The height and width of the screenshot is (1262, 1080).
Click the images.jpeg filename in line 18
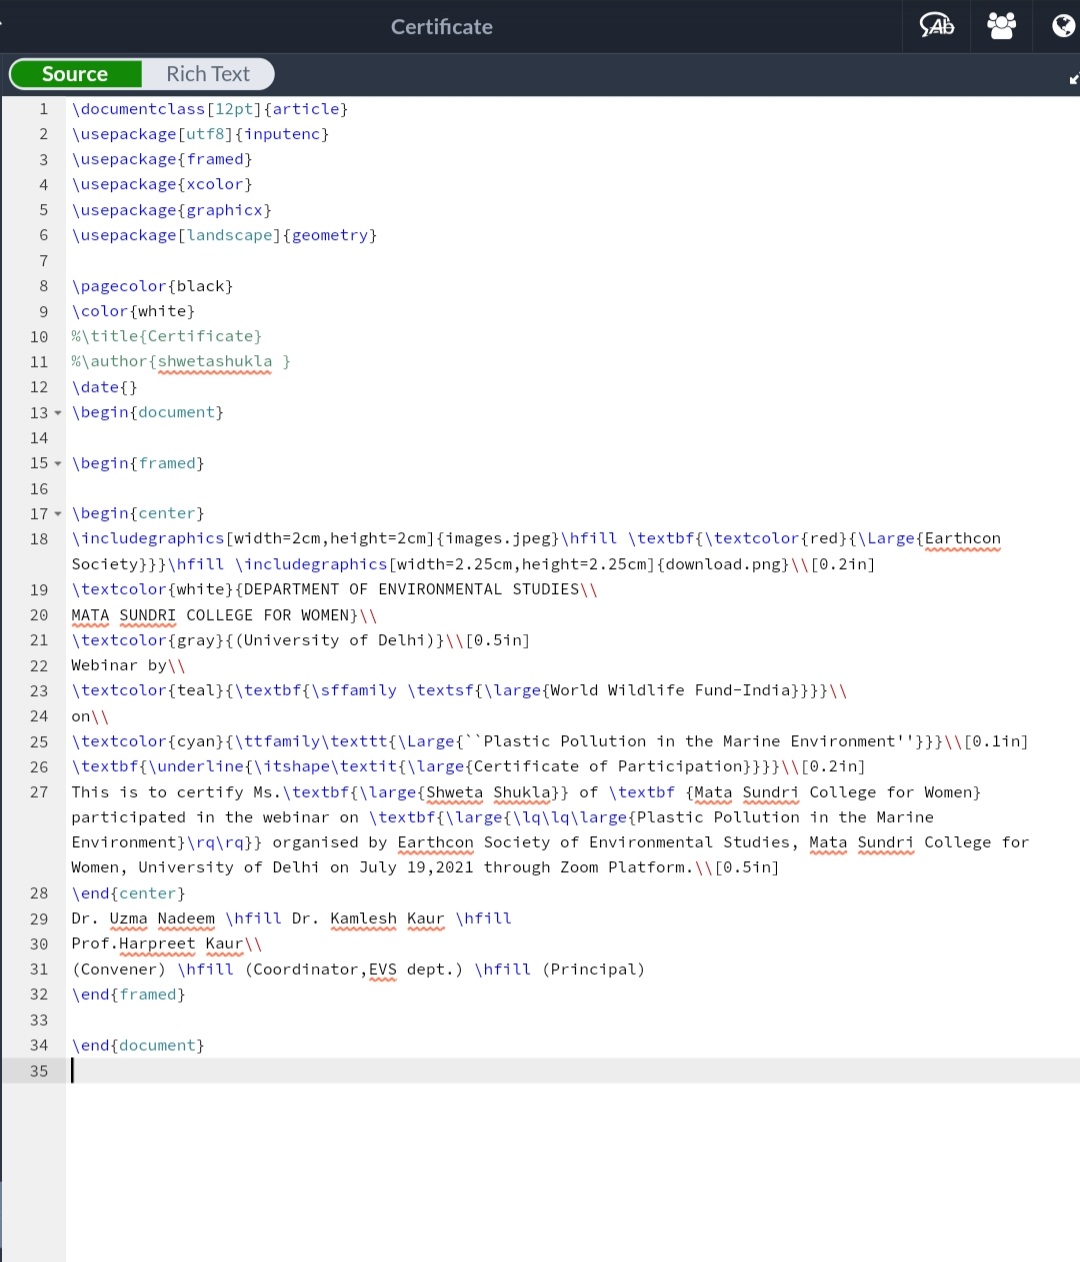point(498,538)
